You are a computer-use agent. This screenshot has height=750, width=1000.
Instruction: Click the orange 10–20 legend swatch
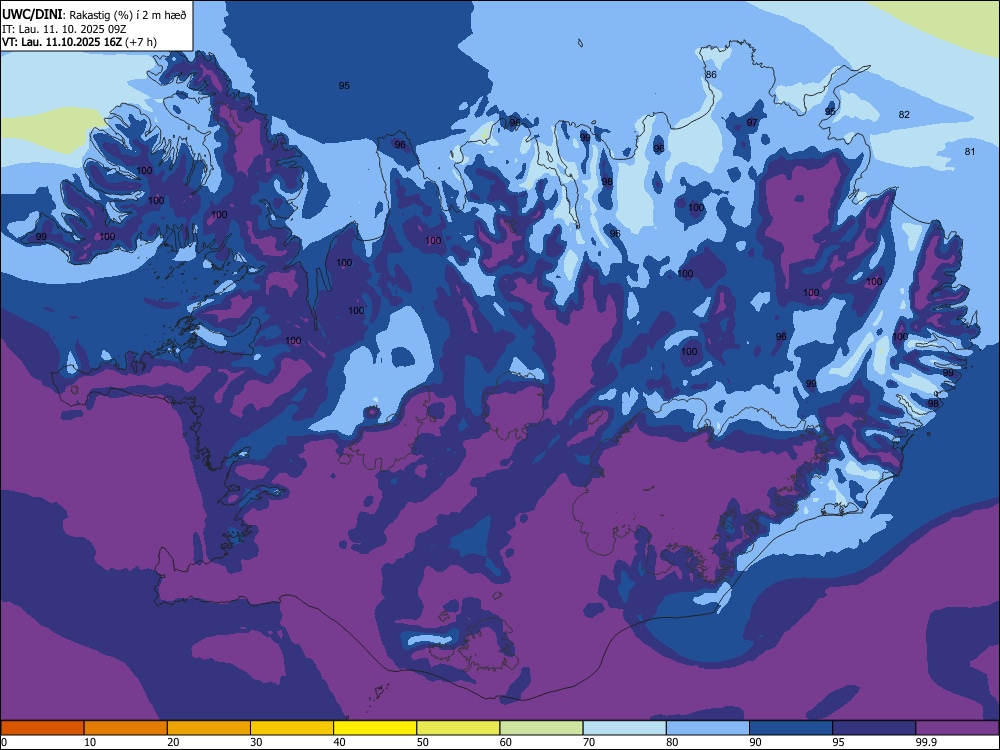point(126,728)
